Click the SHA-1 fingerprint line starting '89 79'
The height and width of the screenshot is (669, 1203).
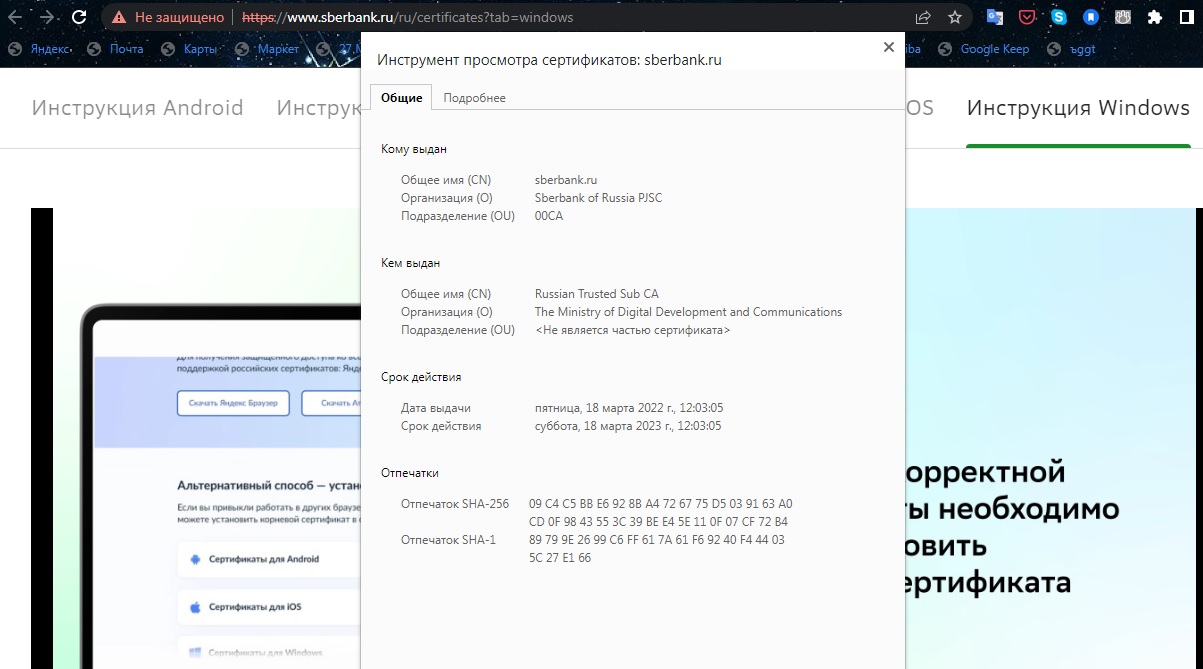click(x=657, y=540)
